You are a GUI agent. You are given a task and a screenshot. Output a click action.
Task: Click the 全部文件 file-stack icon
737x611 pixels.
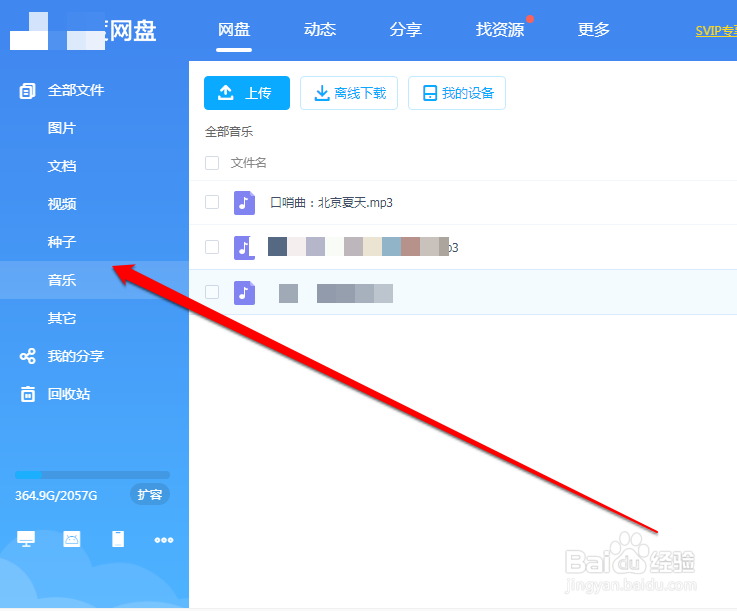(x=27, y=91)
